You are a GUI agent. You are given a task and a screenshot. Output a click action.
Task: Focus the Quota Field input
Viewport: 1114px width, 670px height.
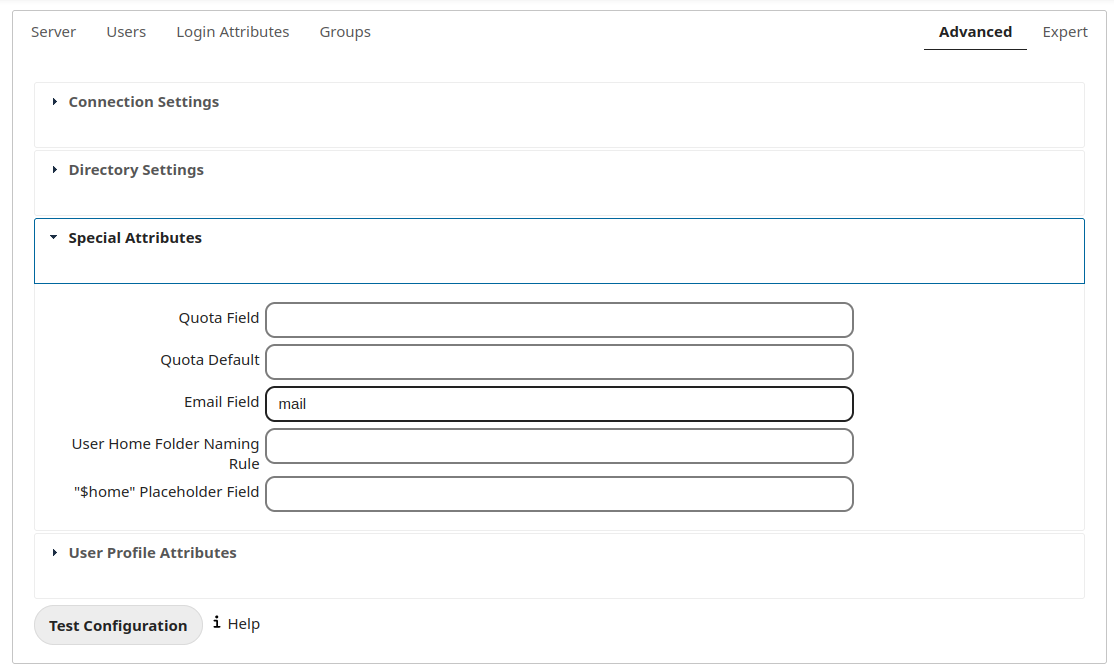click(559, 320)
